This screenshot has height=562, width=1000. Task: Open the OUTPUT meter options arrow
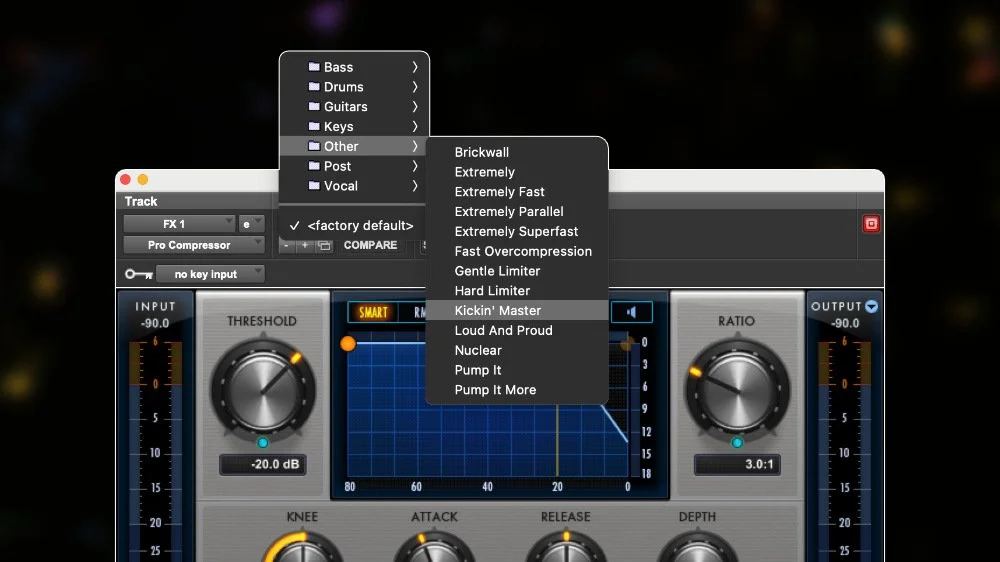[872, 307]
